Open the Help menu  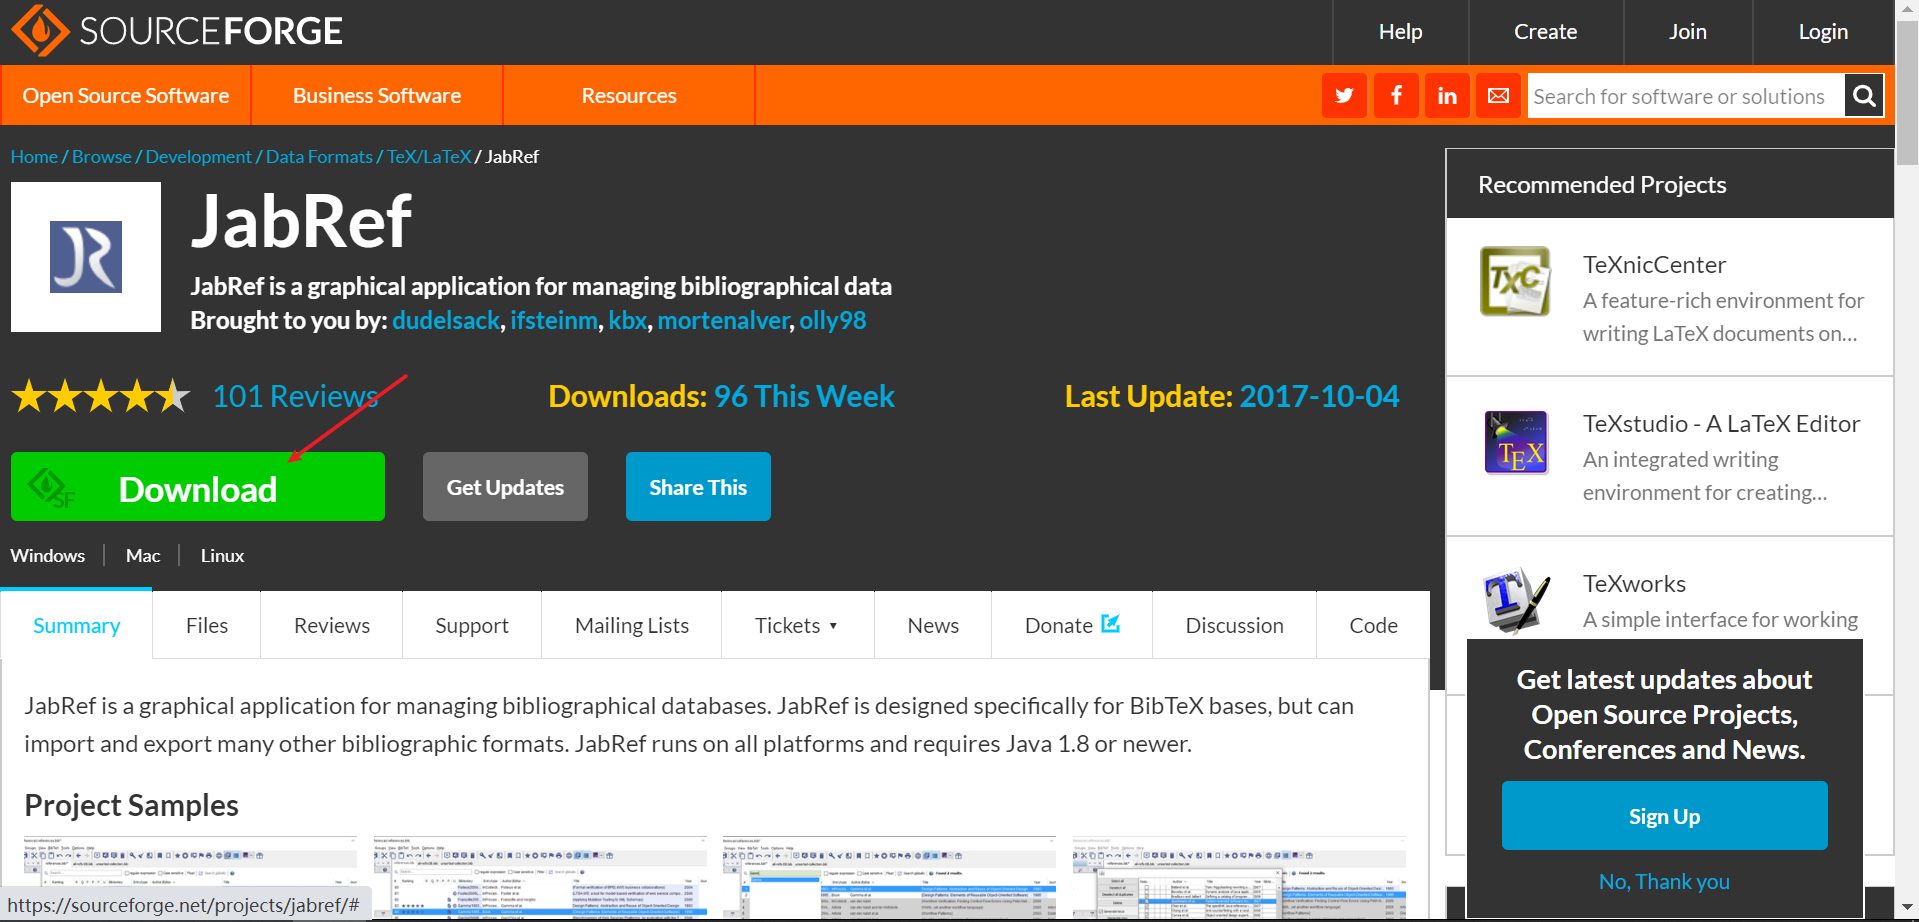1400,32
